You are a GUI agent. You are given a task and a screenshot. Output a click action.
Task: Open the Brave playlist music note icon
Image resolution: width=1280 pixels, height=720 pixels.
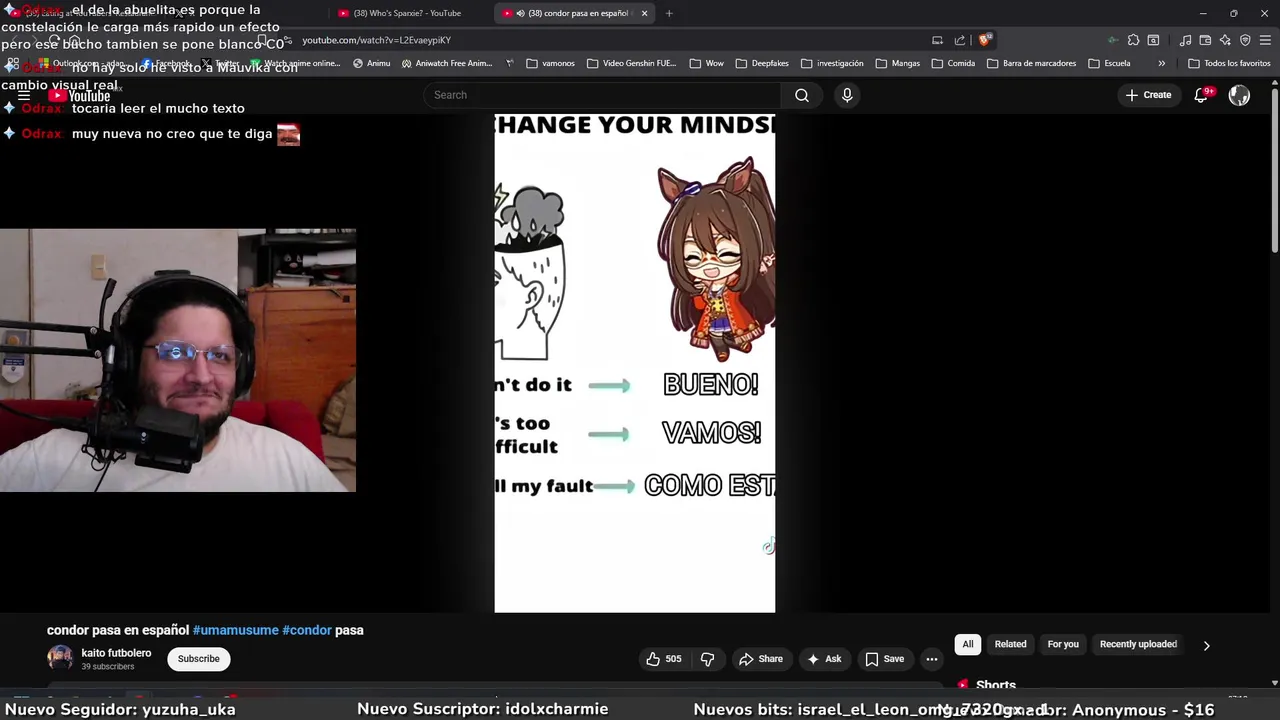(x=1185, y=40)
